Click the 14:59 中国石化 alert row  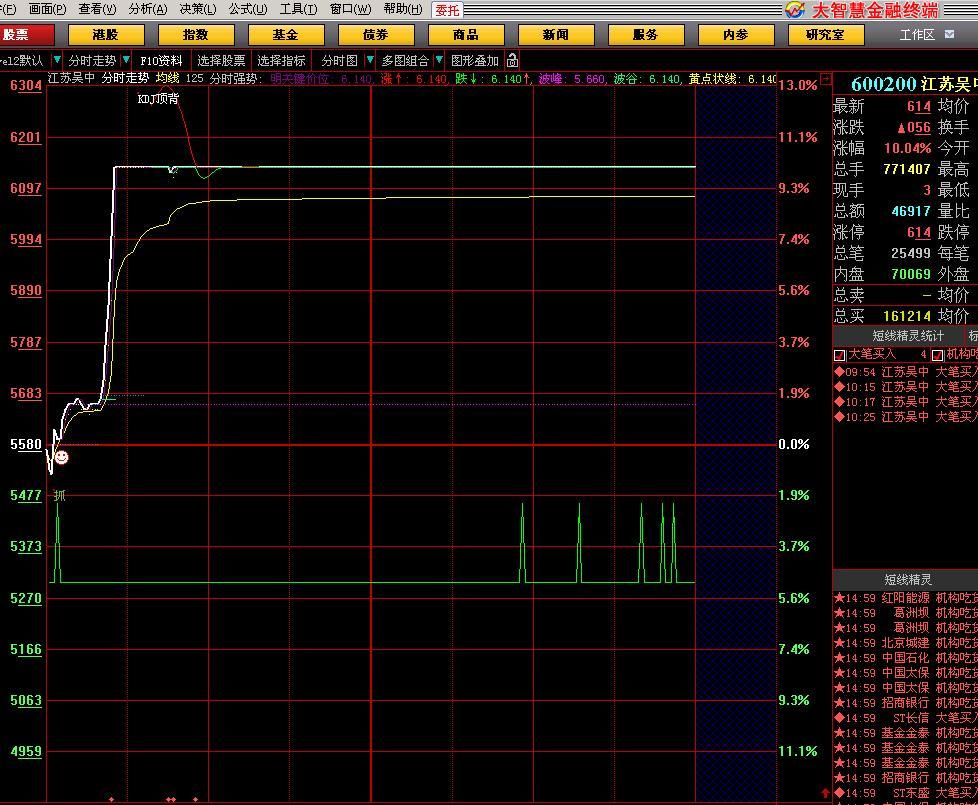tap(906, 658)
